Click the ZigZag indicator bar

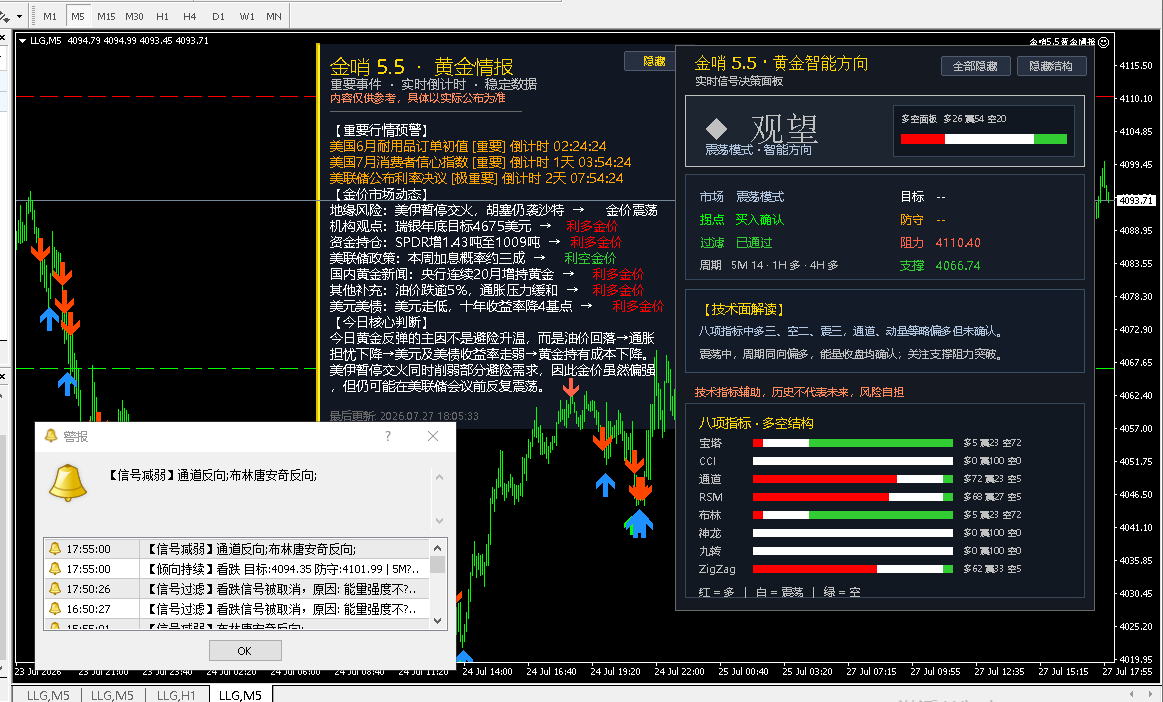(852, 569)
